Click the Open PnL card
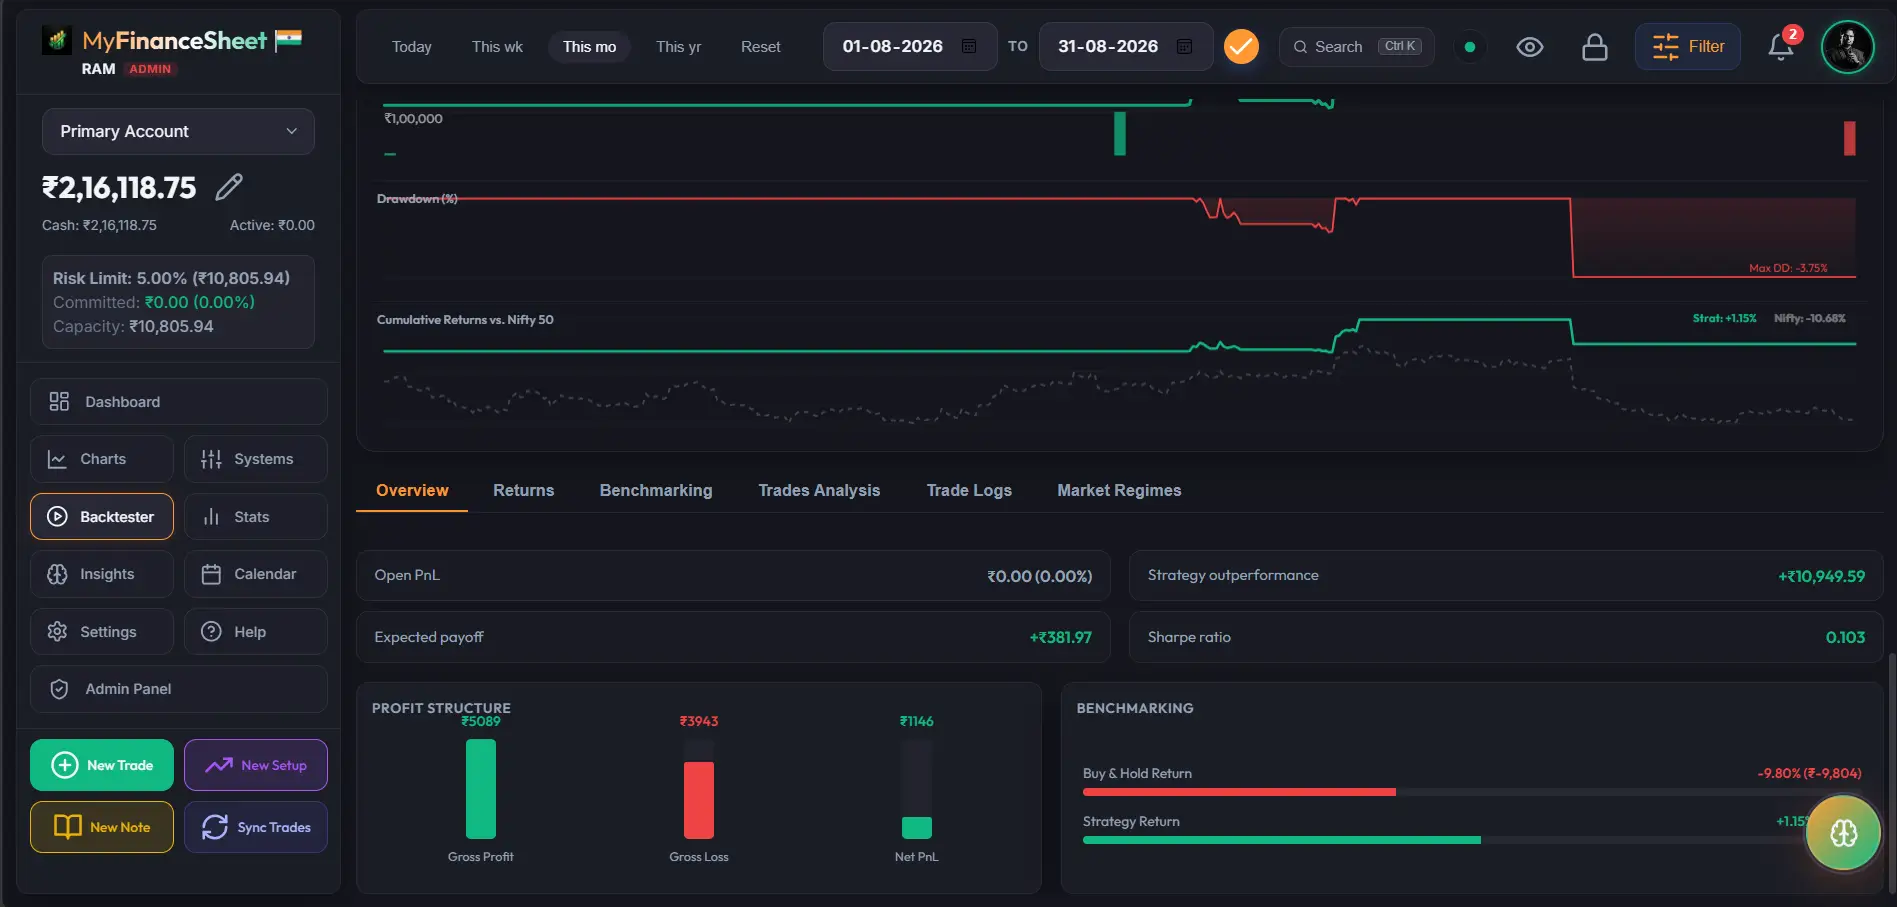 tap(733, 575)
